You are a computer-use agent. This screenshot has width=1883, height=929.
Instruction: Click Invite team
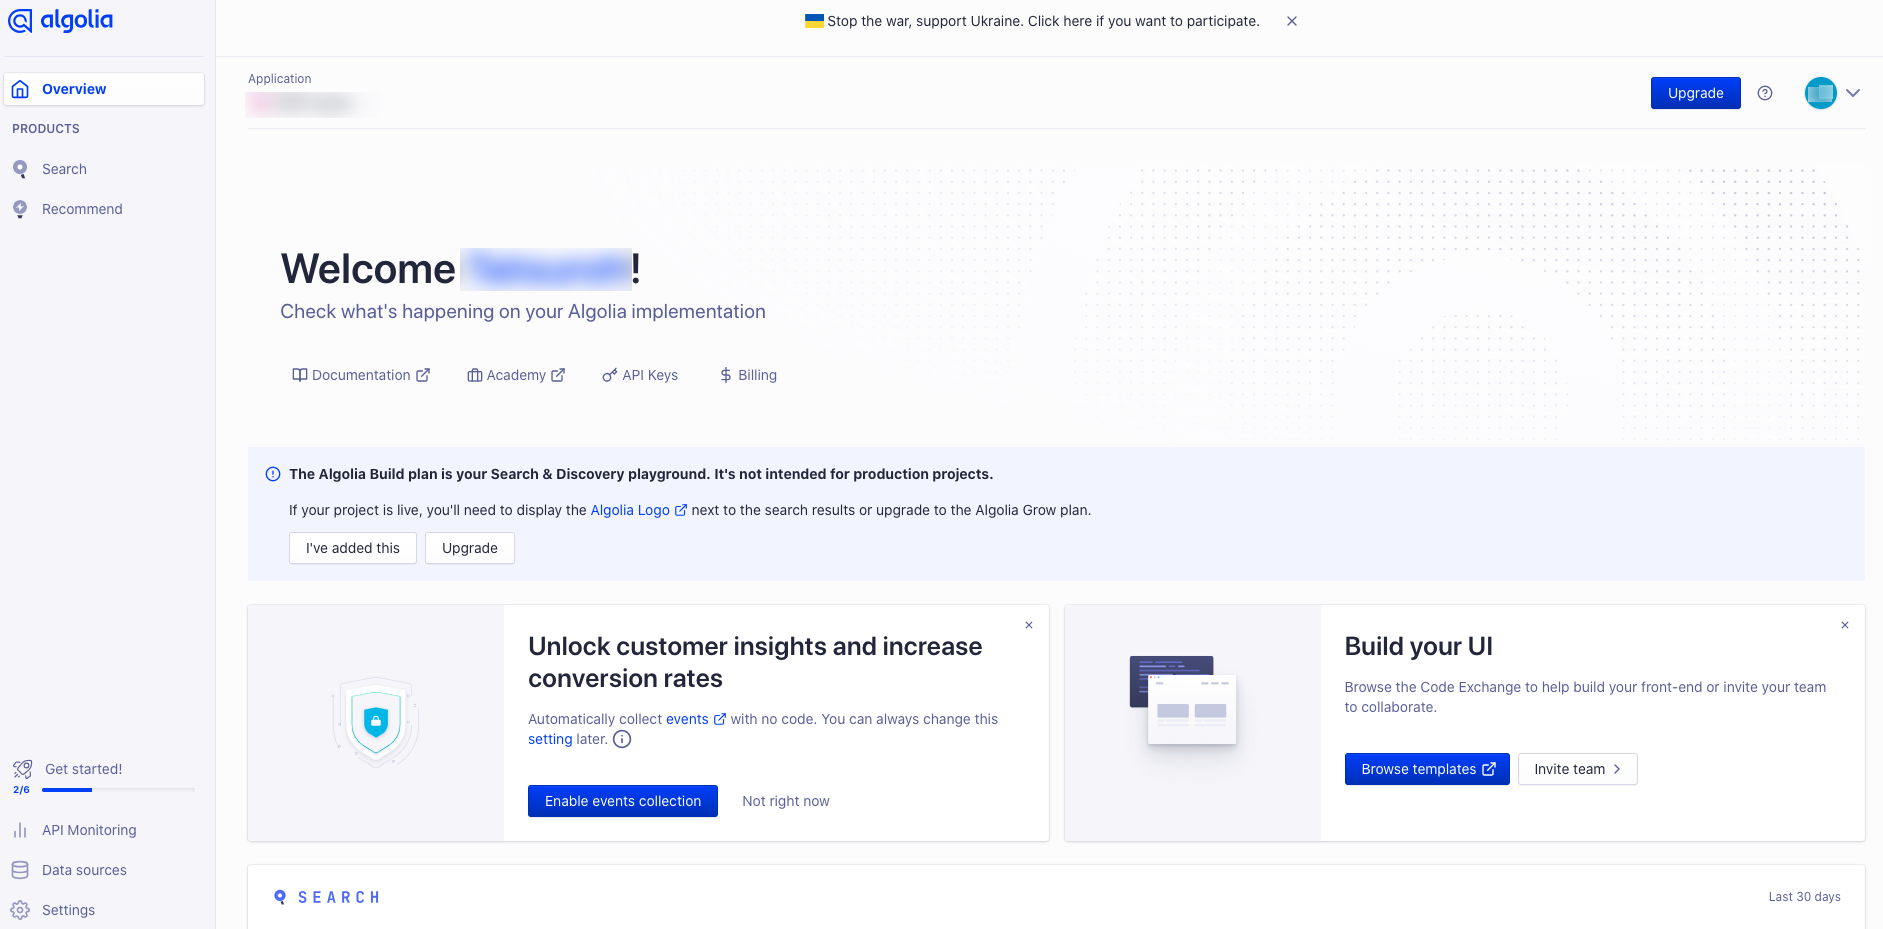[x=1577, y=769]
